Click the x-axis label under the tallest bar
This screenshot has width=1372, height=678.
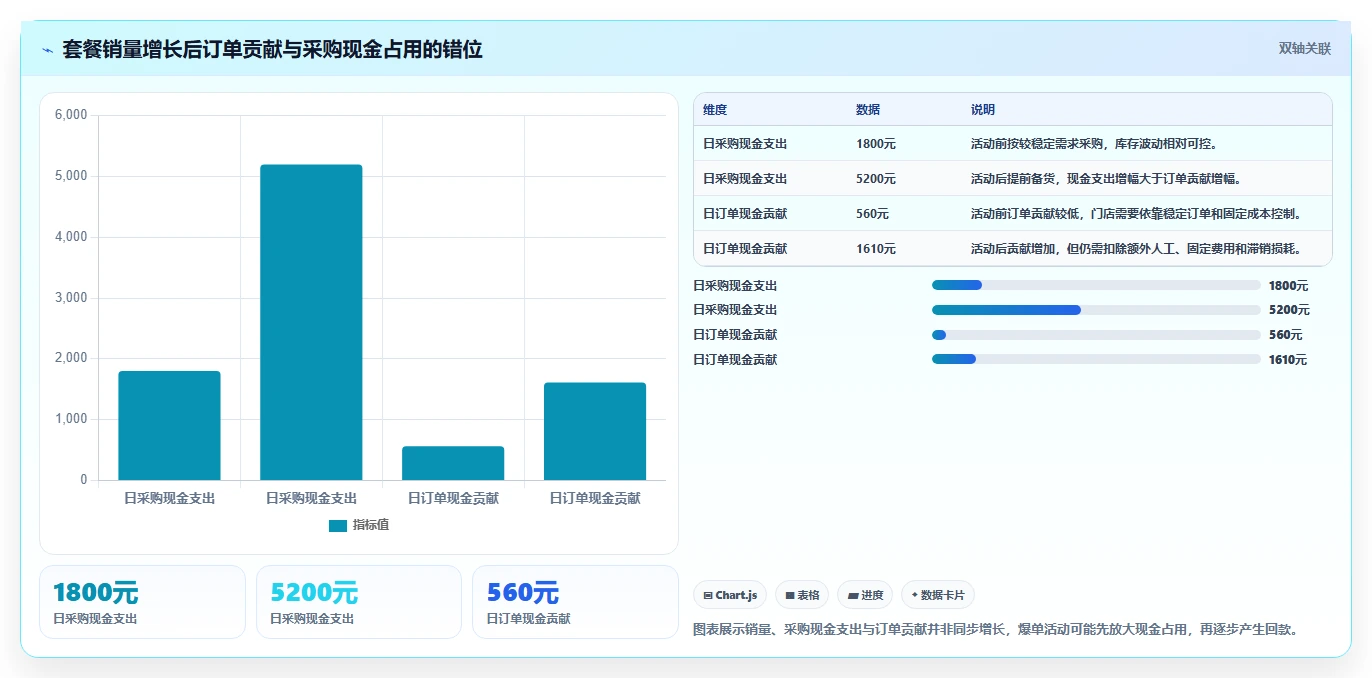(311, 497)
